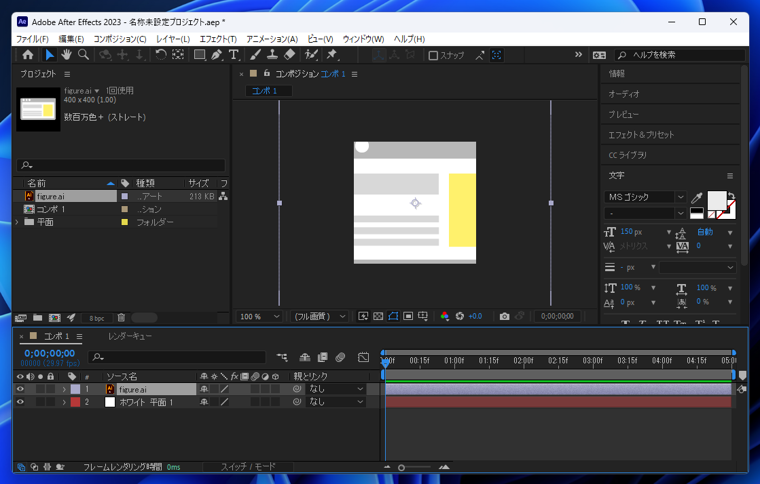Toggle frame blending for composition
The height and width of the screenshot is (484, 760).
click(322, 358)
